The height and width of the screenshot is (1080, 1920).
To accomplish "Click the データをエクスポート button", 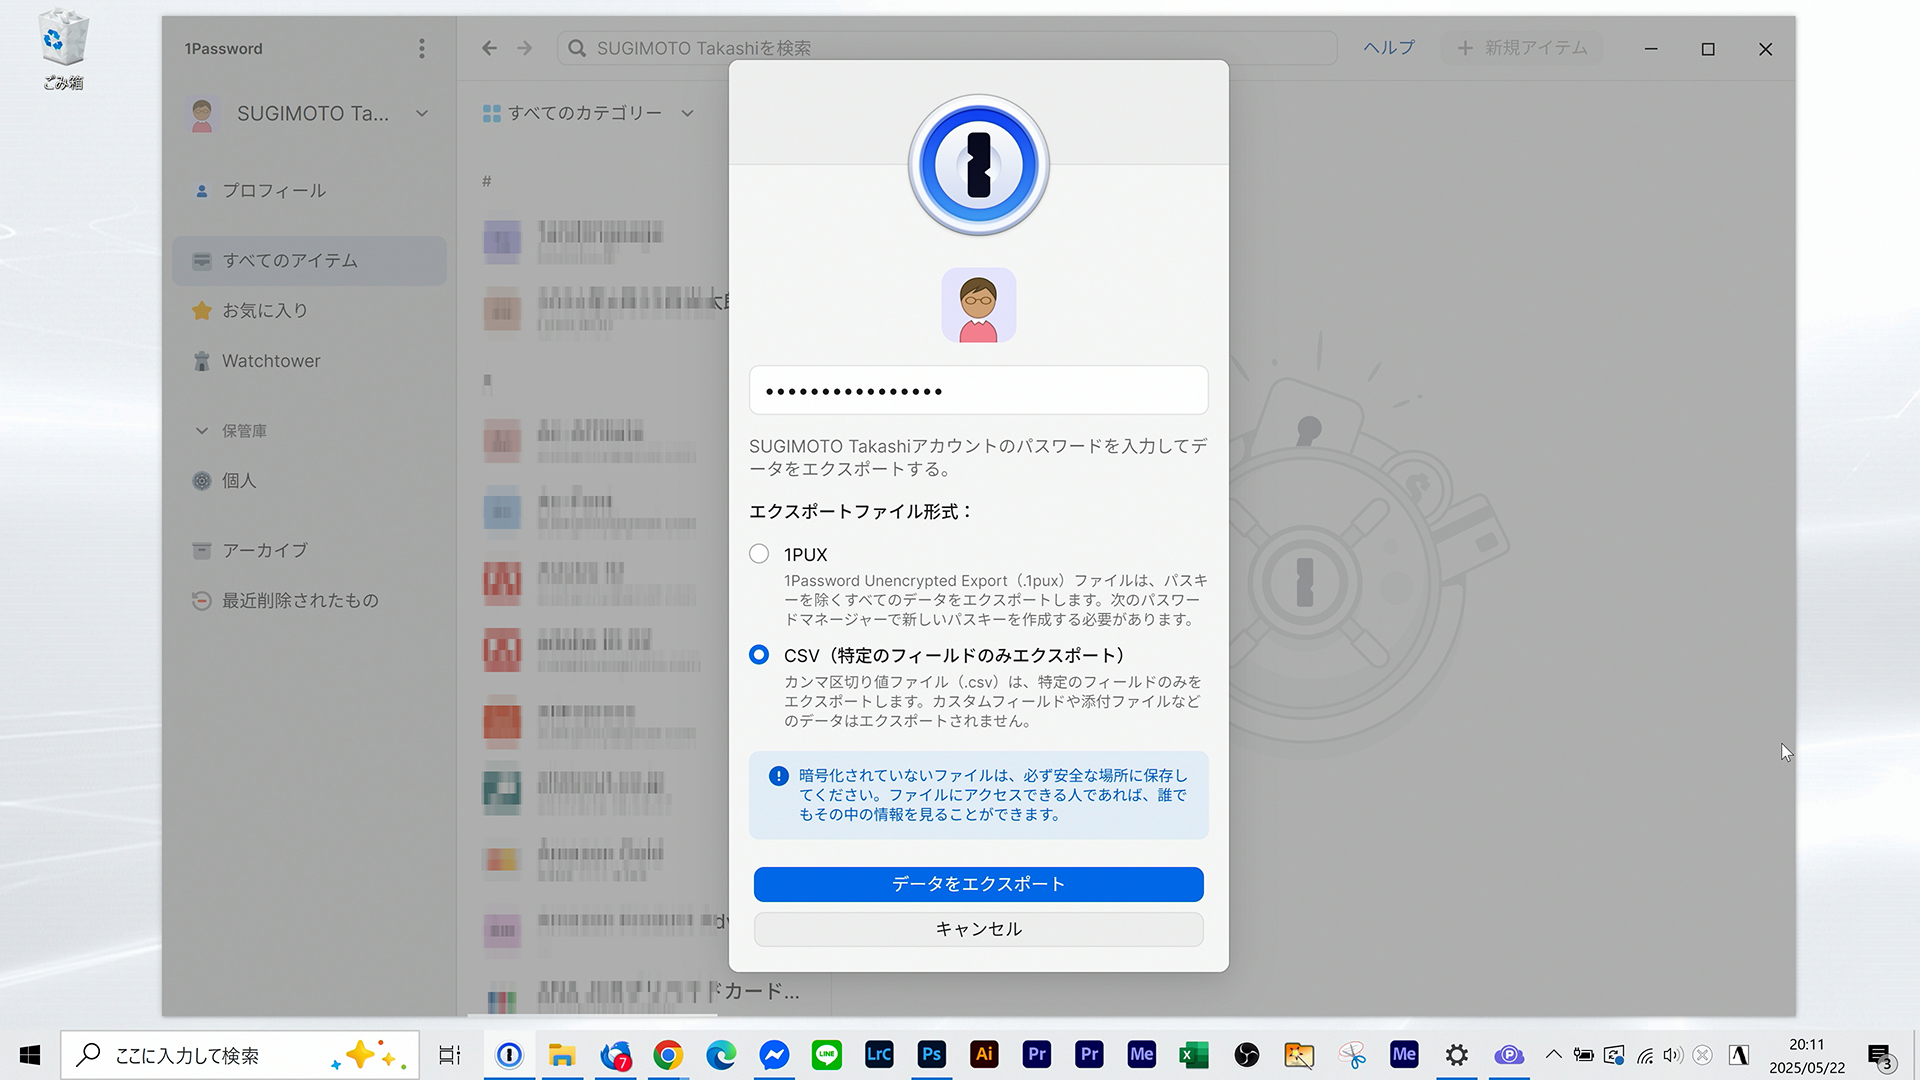I will tap(978, 884).
